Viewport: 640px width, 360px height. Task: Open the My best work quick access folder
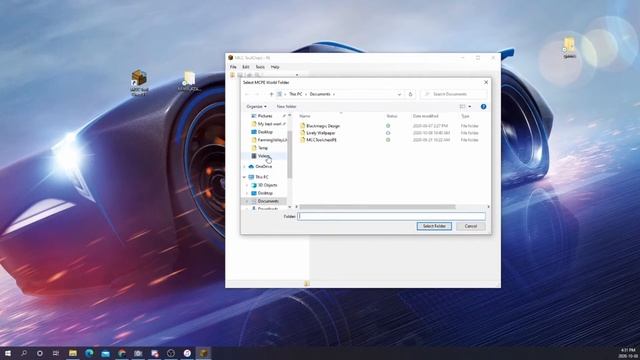tap(269, 124)
